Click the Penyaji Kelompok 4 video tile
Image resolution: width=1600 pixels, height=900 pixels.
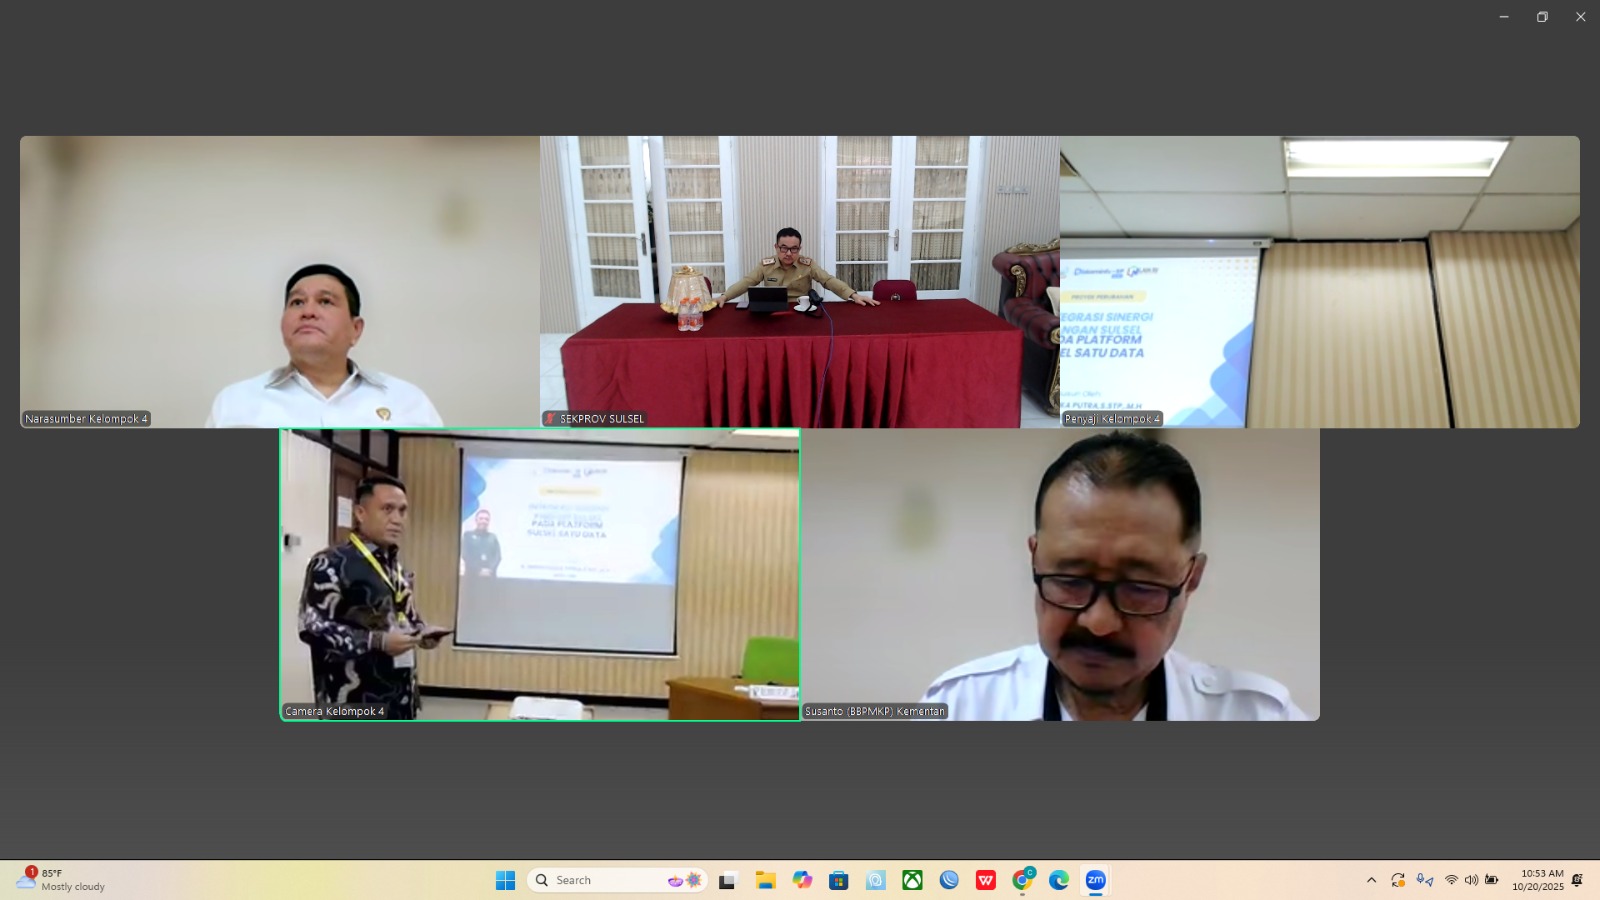[1320, 281]
